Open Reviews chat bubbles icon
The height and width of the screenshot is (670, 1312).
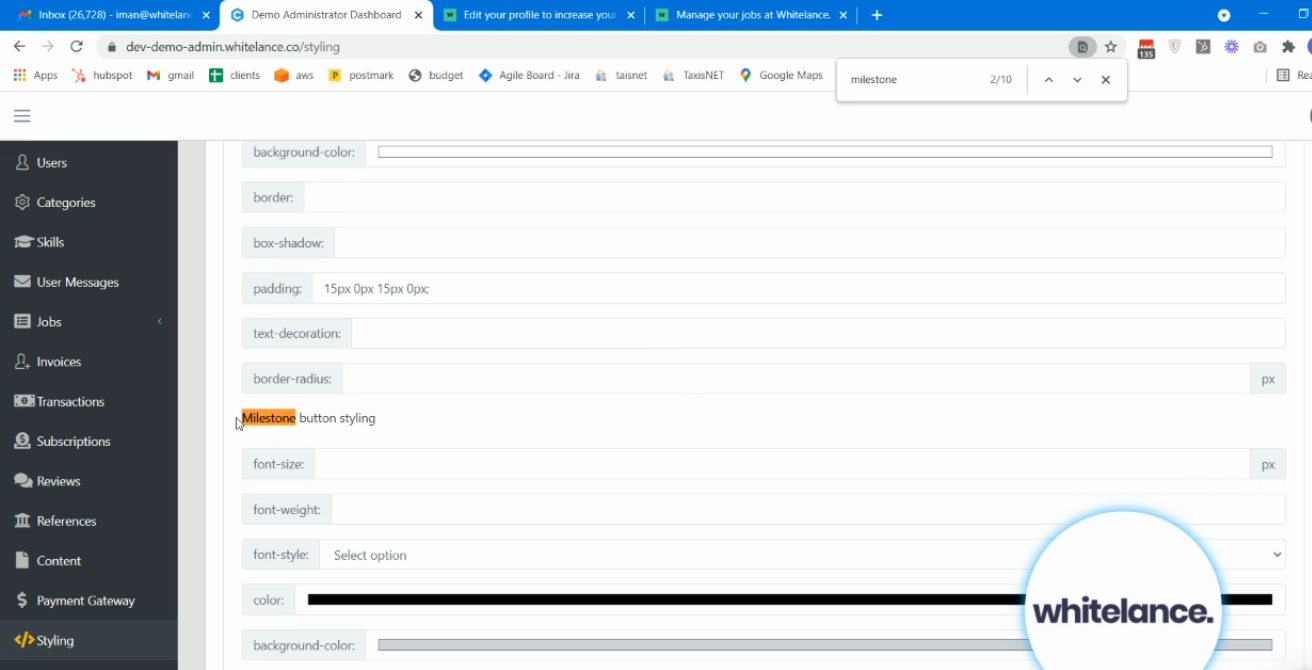pyautogui.click(x=23, y=481)
